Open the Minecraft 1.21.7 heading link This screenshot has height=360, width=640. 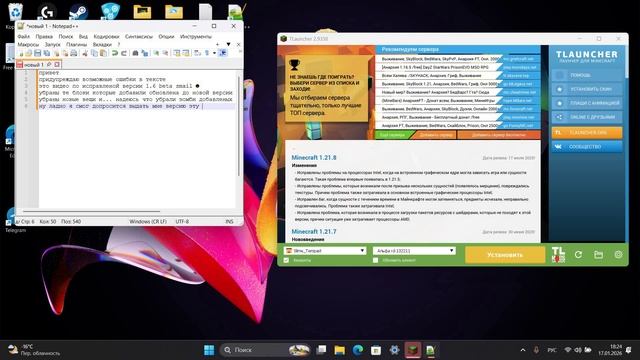[314, 231]
